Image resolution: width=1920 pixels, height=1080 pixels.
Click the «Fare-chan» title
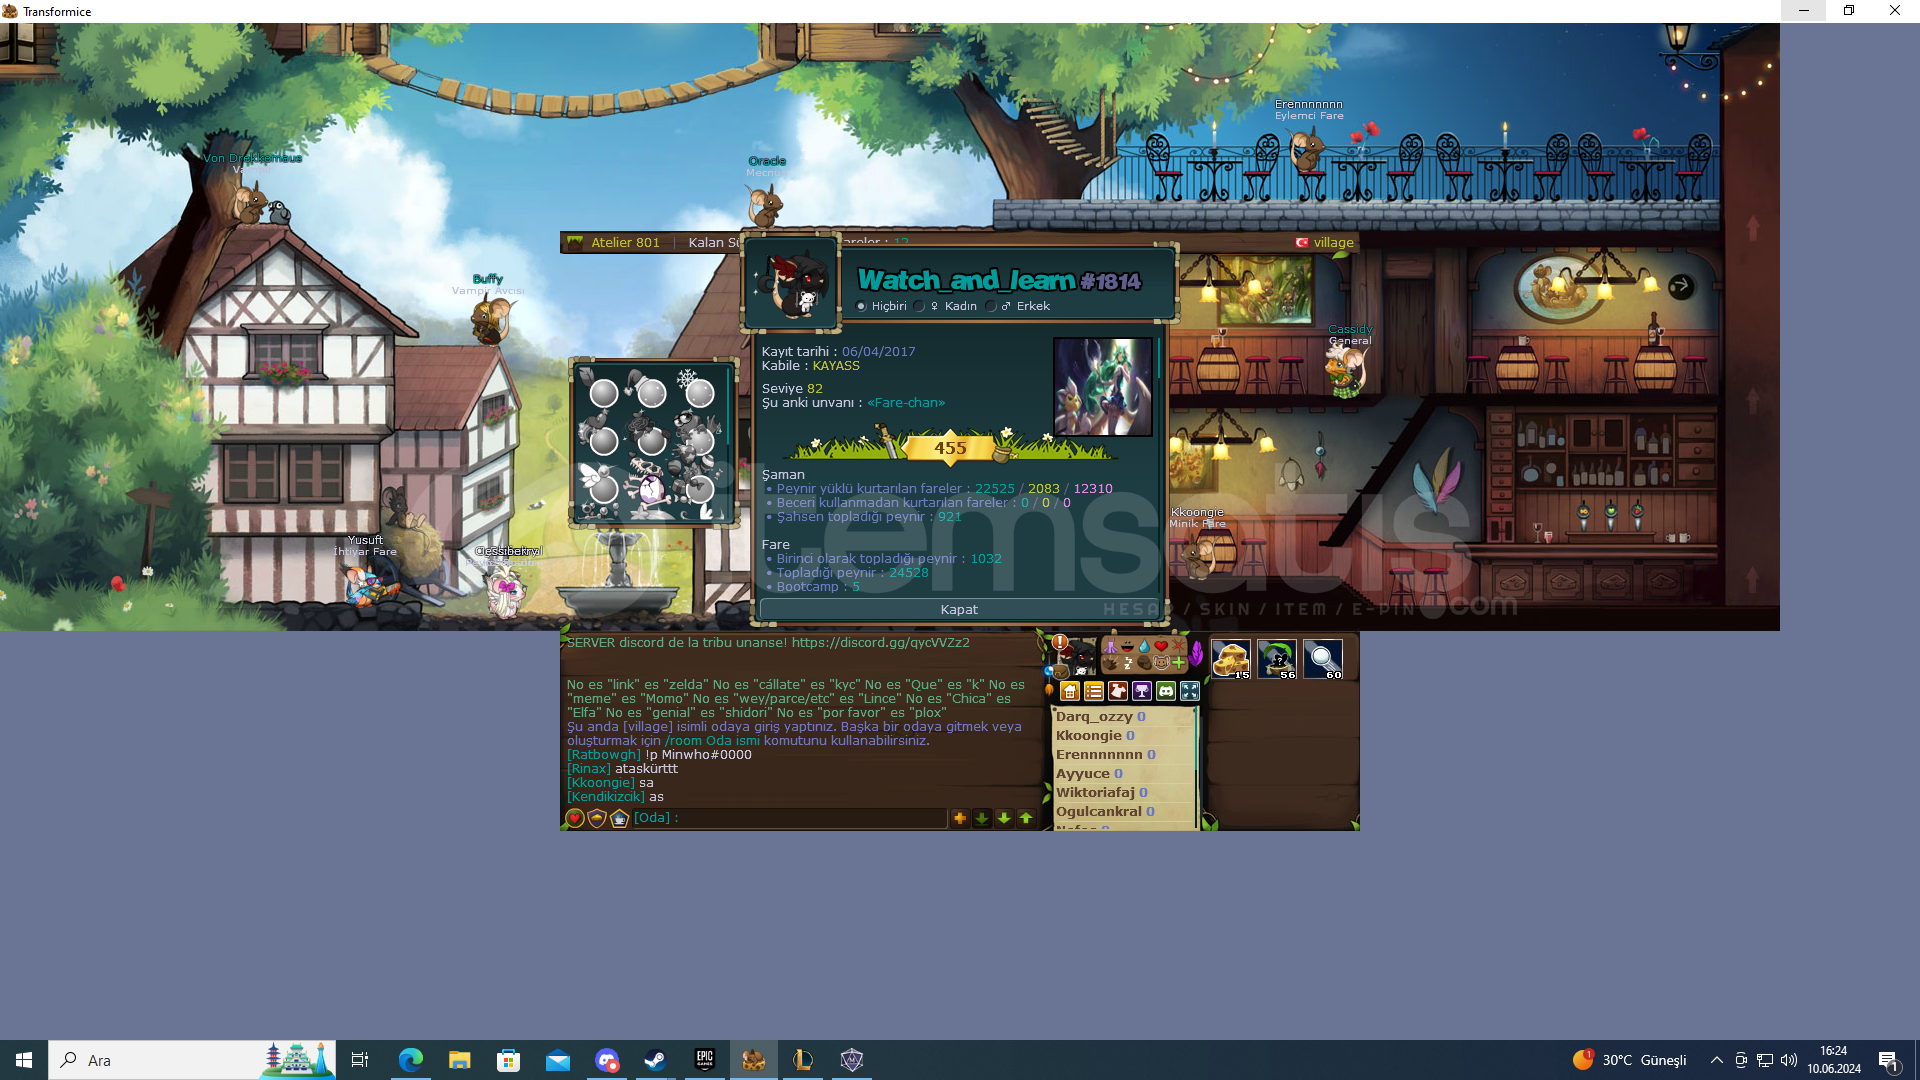tap(906, 403)
